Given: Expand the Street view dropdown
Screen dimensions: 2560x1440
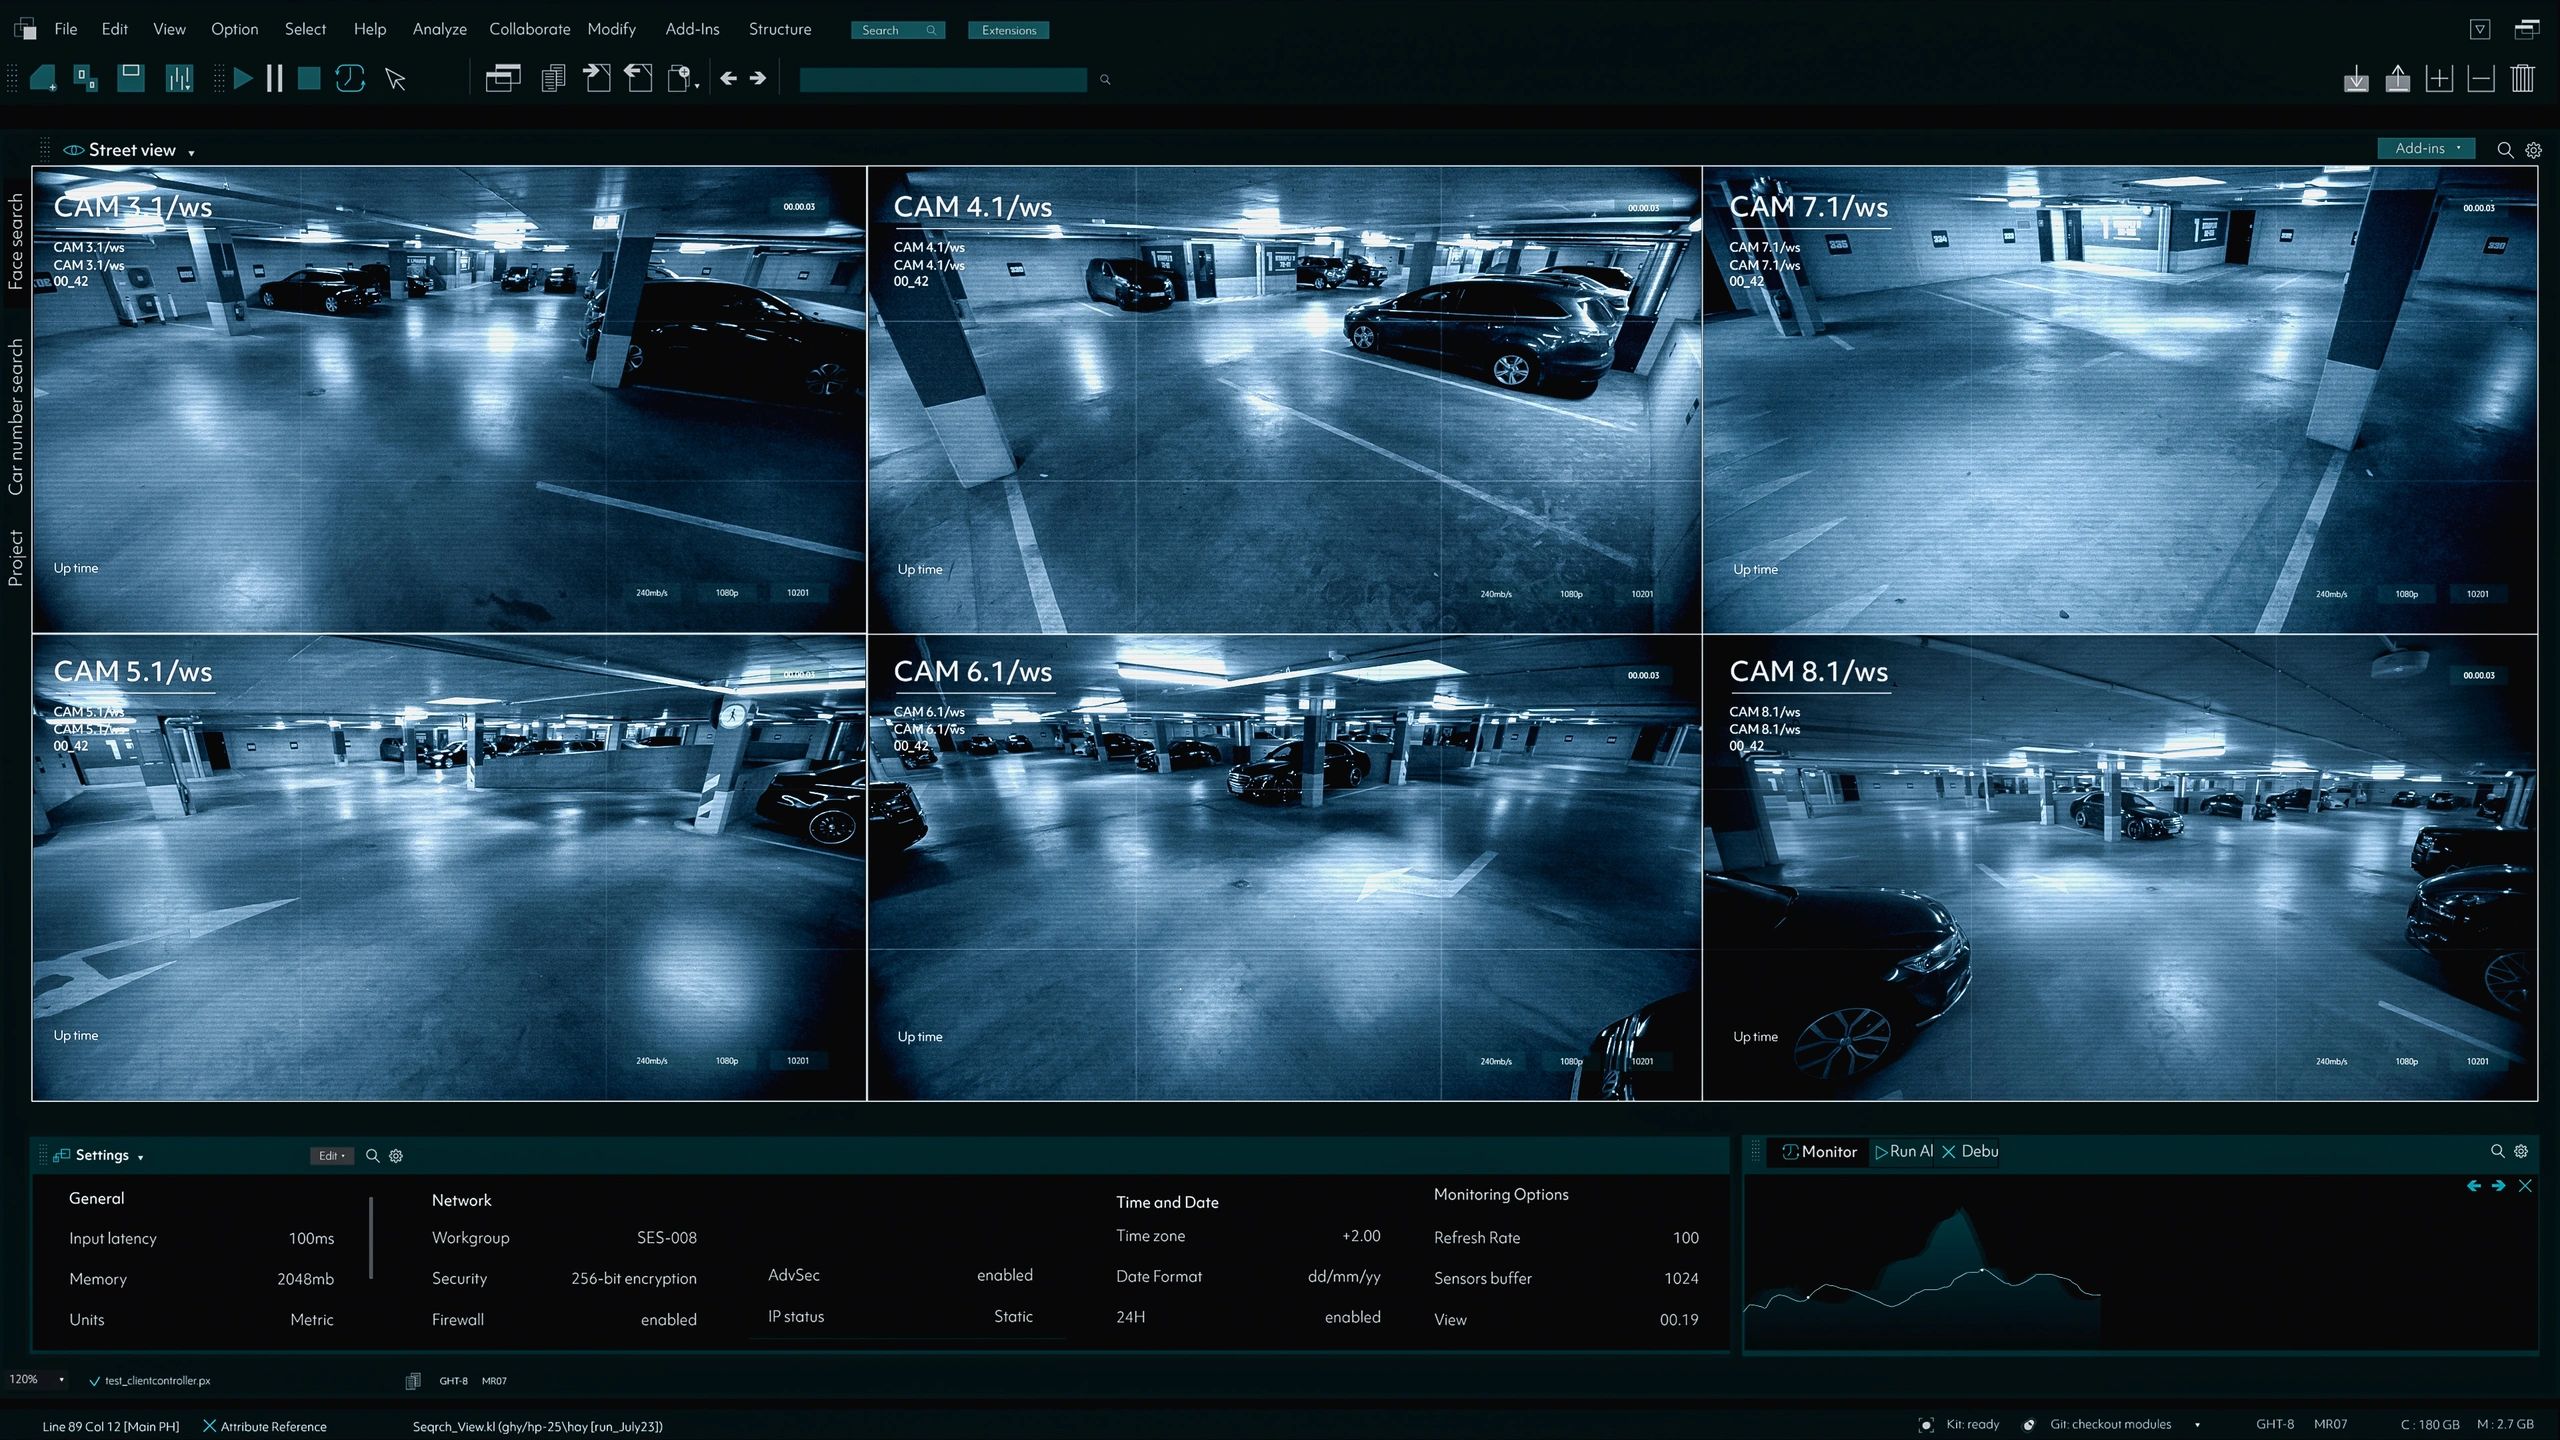Looking at the screenshot, I should tap(190, 152).
